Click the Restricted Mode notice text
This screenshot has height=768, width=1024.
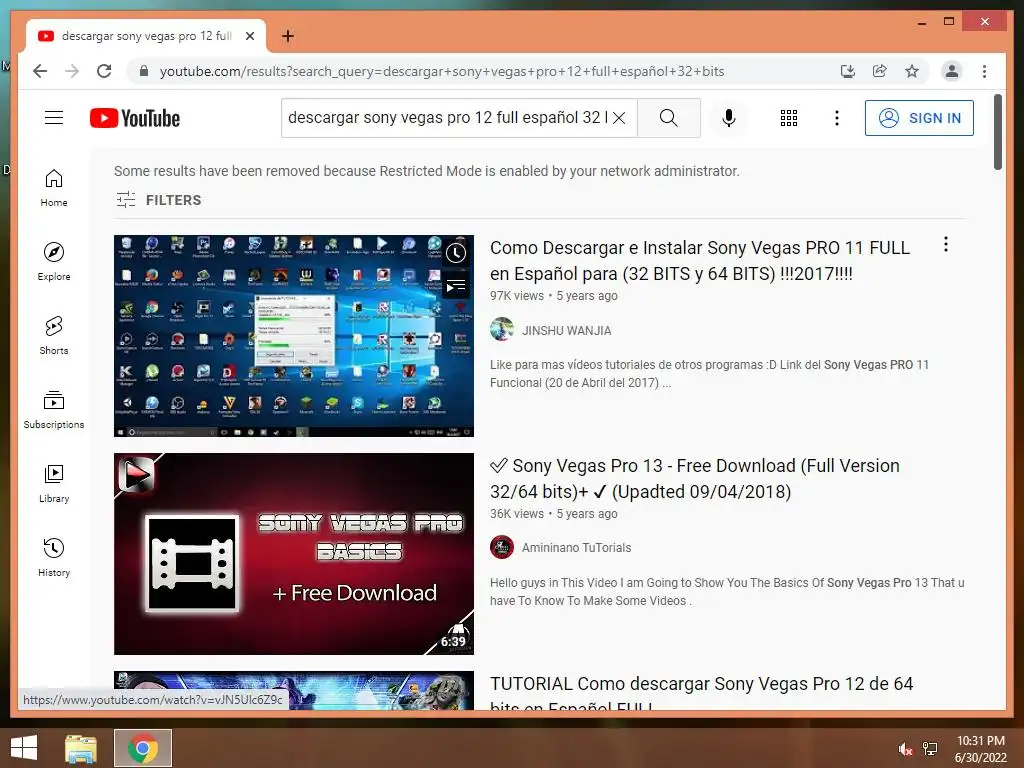pos(426,171)
